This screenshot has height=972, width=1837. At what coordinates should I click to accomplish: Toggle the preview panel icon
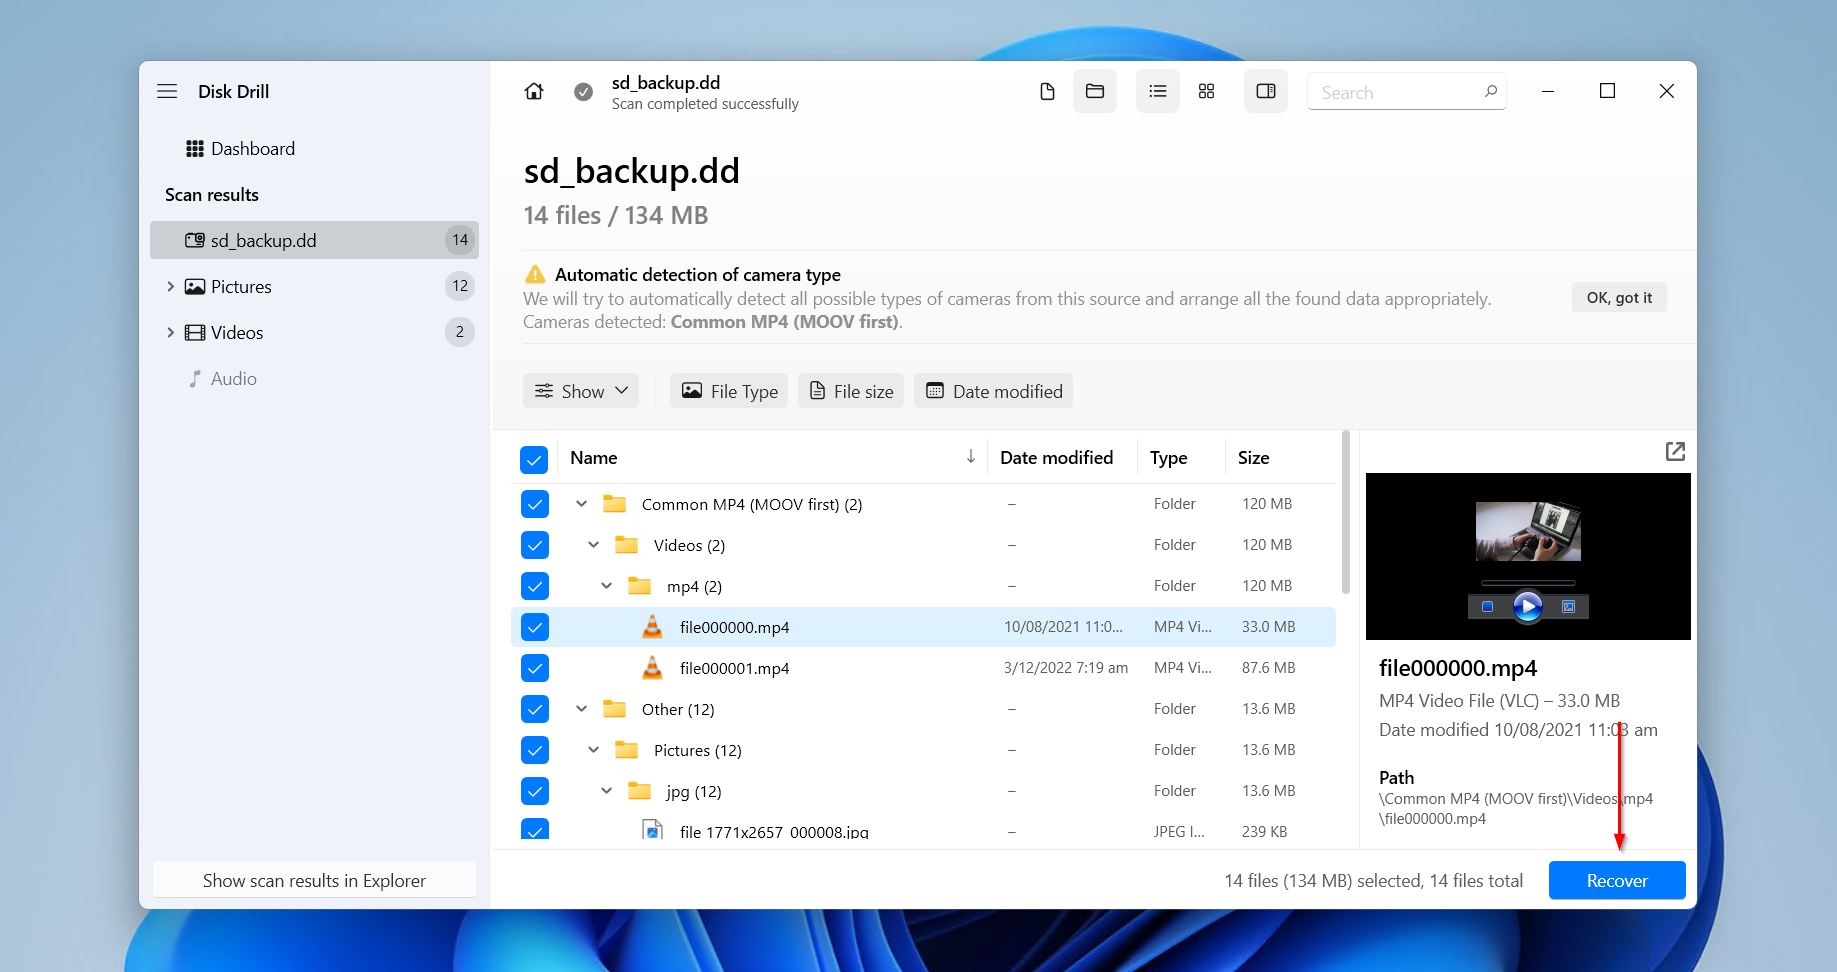point(1266,92)
